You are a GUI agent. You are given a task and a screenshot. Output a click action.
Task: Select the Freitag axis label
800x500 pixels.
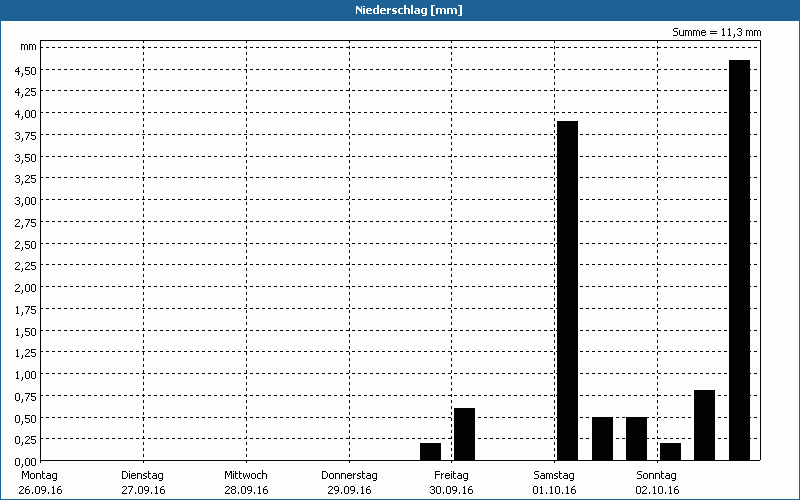point(451,476)
